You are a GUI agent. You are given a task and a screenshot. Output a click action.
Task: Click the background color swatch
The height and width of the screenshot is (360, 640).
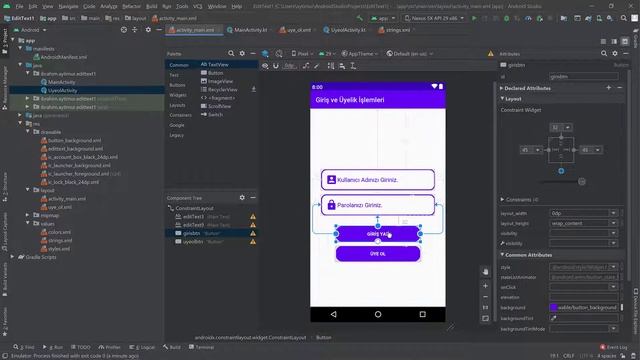tap(553, 307)
